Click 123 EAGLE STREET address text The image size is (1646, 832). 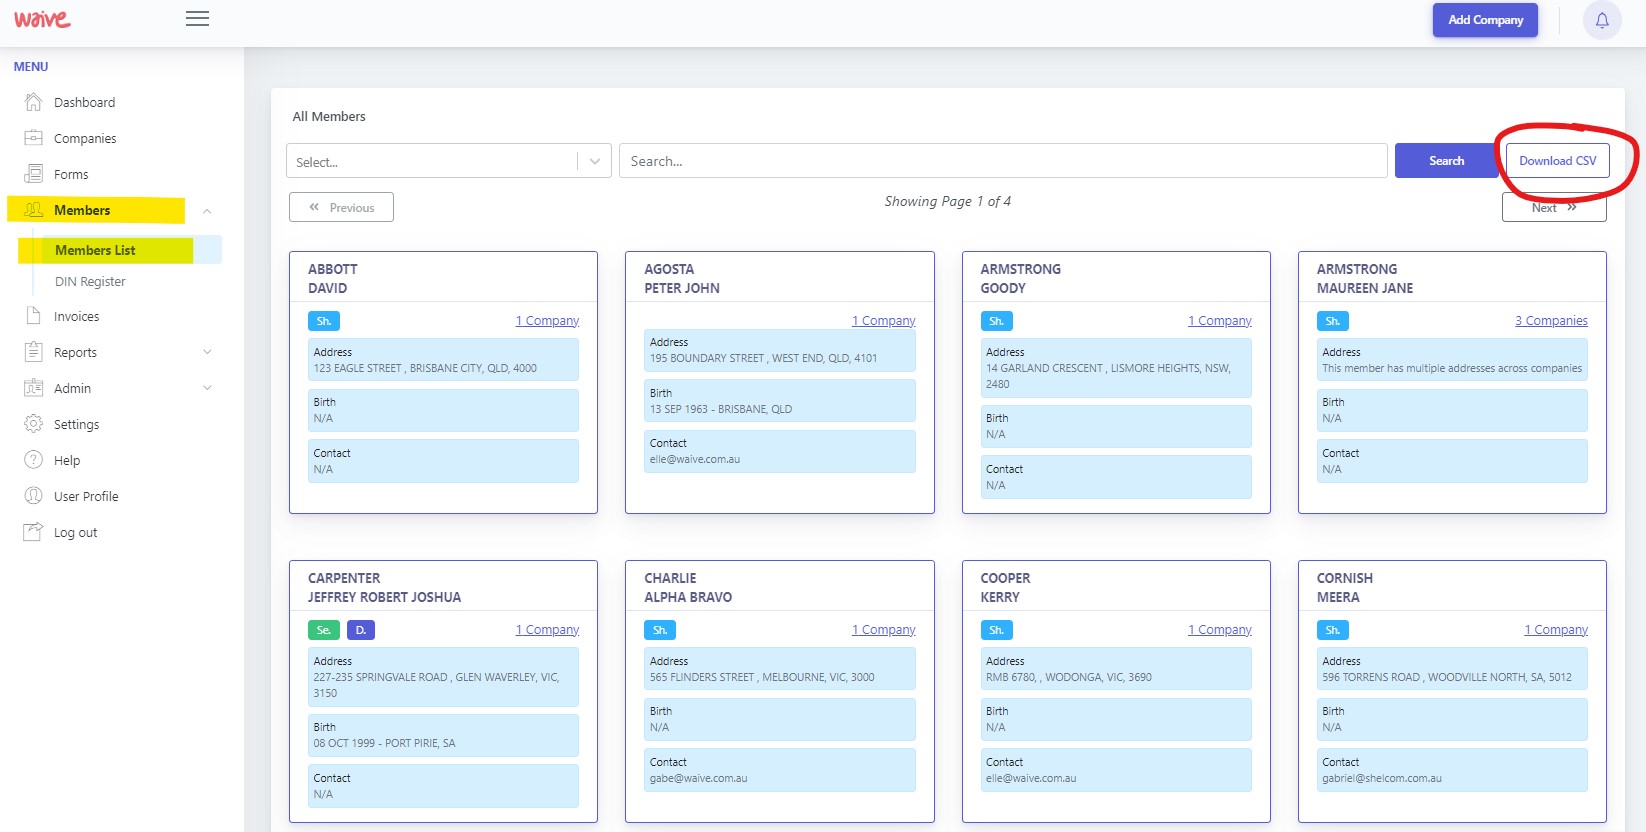pyautogui.click(x=425, y=368)
